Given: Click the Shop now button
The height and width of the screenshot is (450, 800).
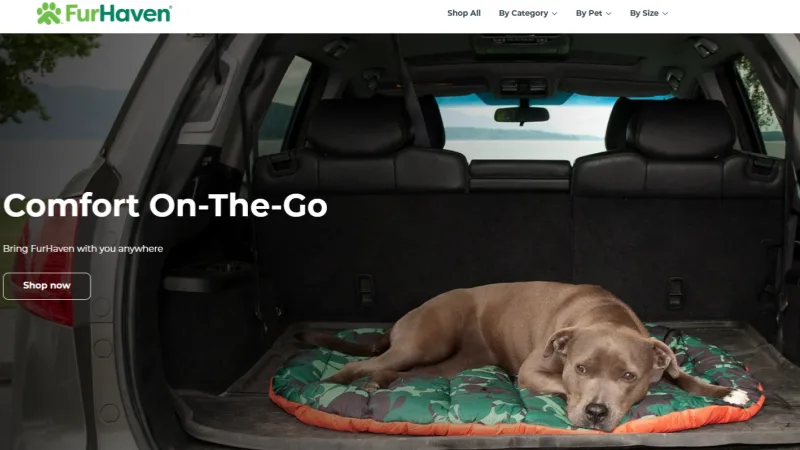Looking at the screenshot, I should [47, 286].
